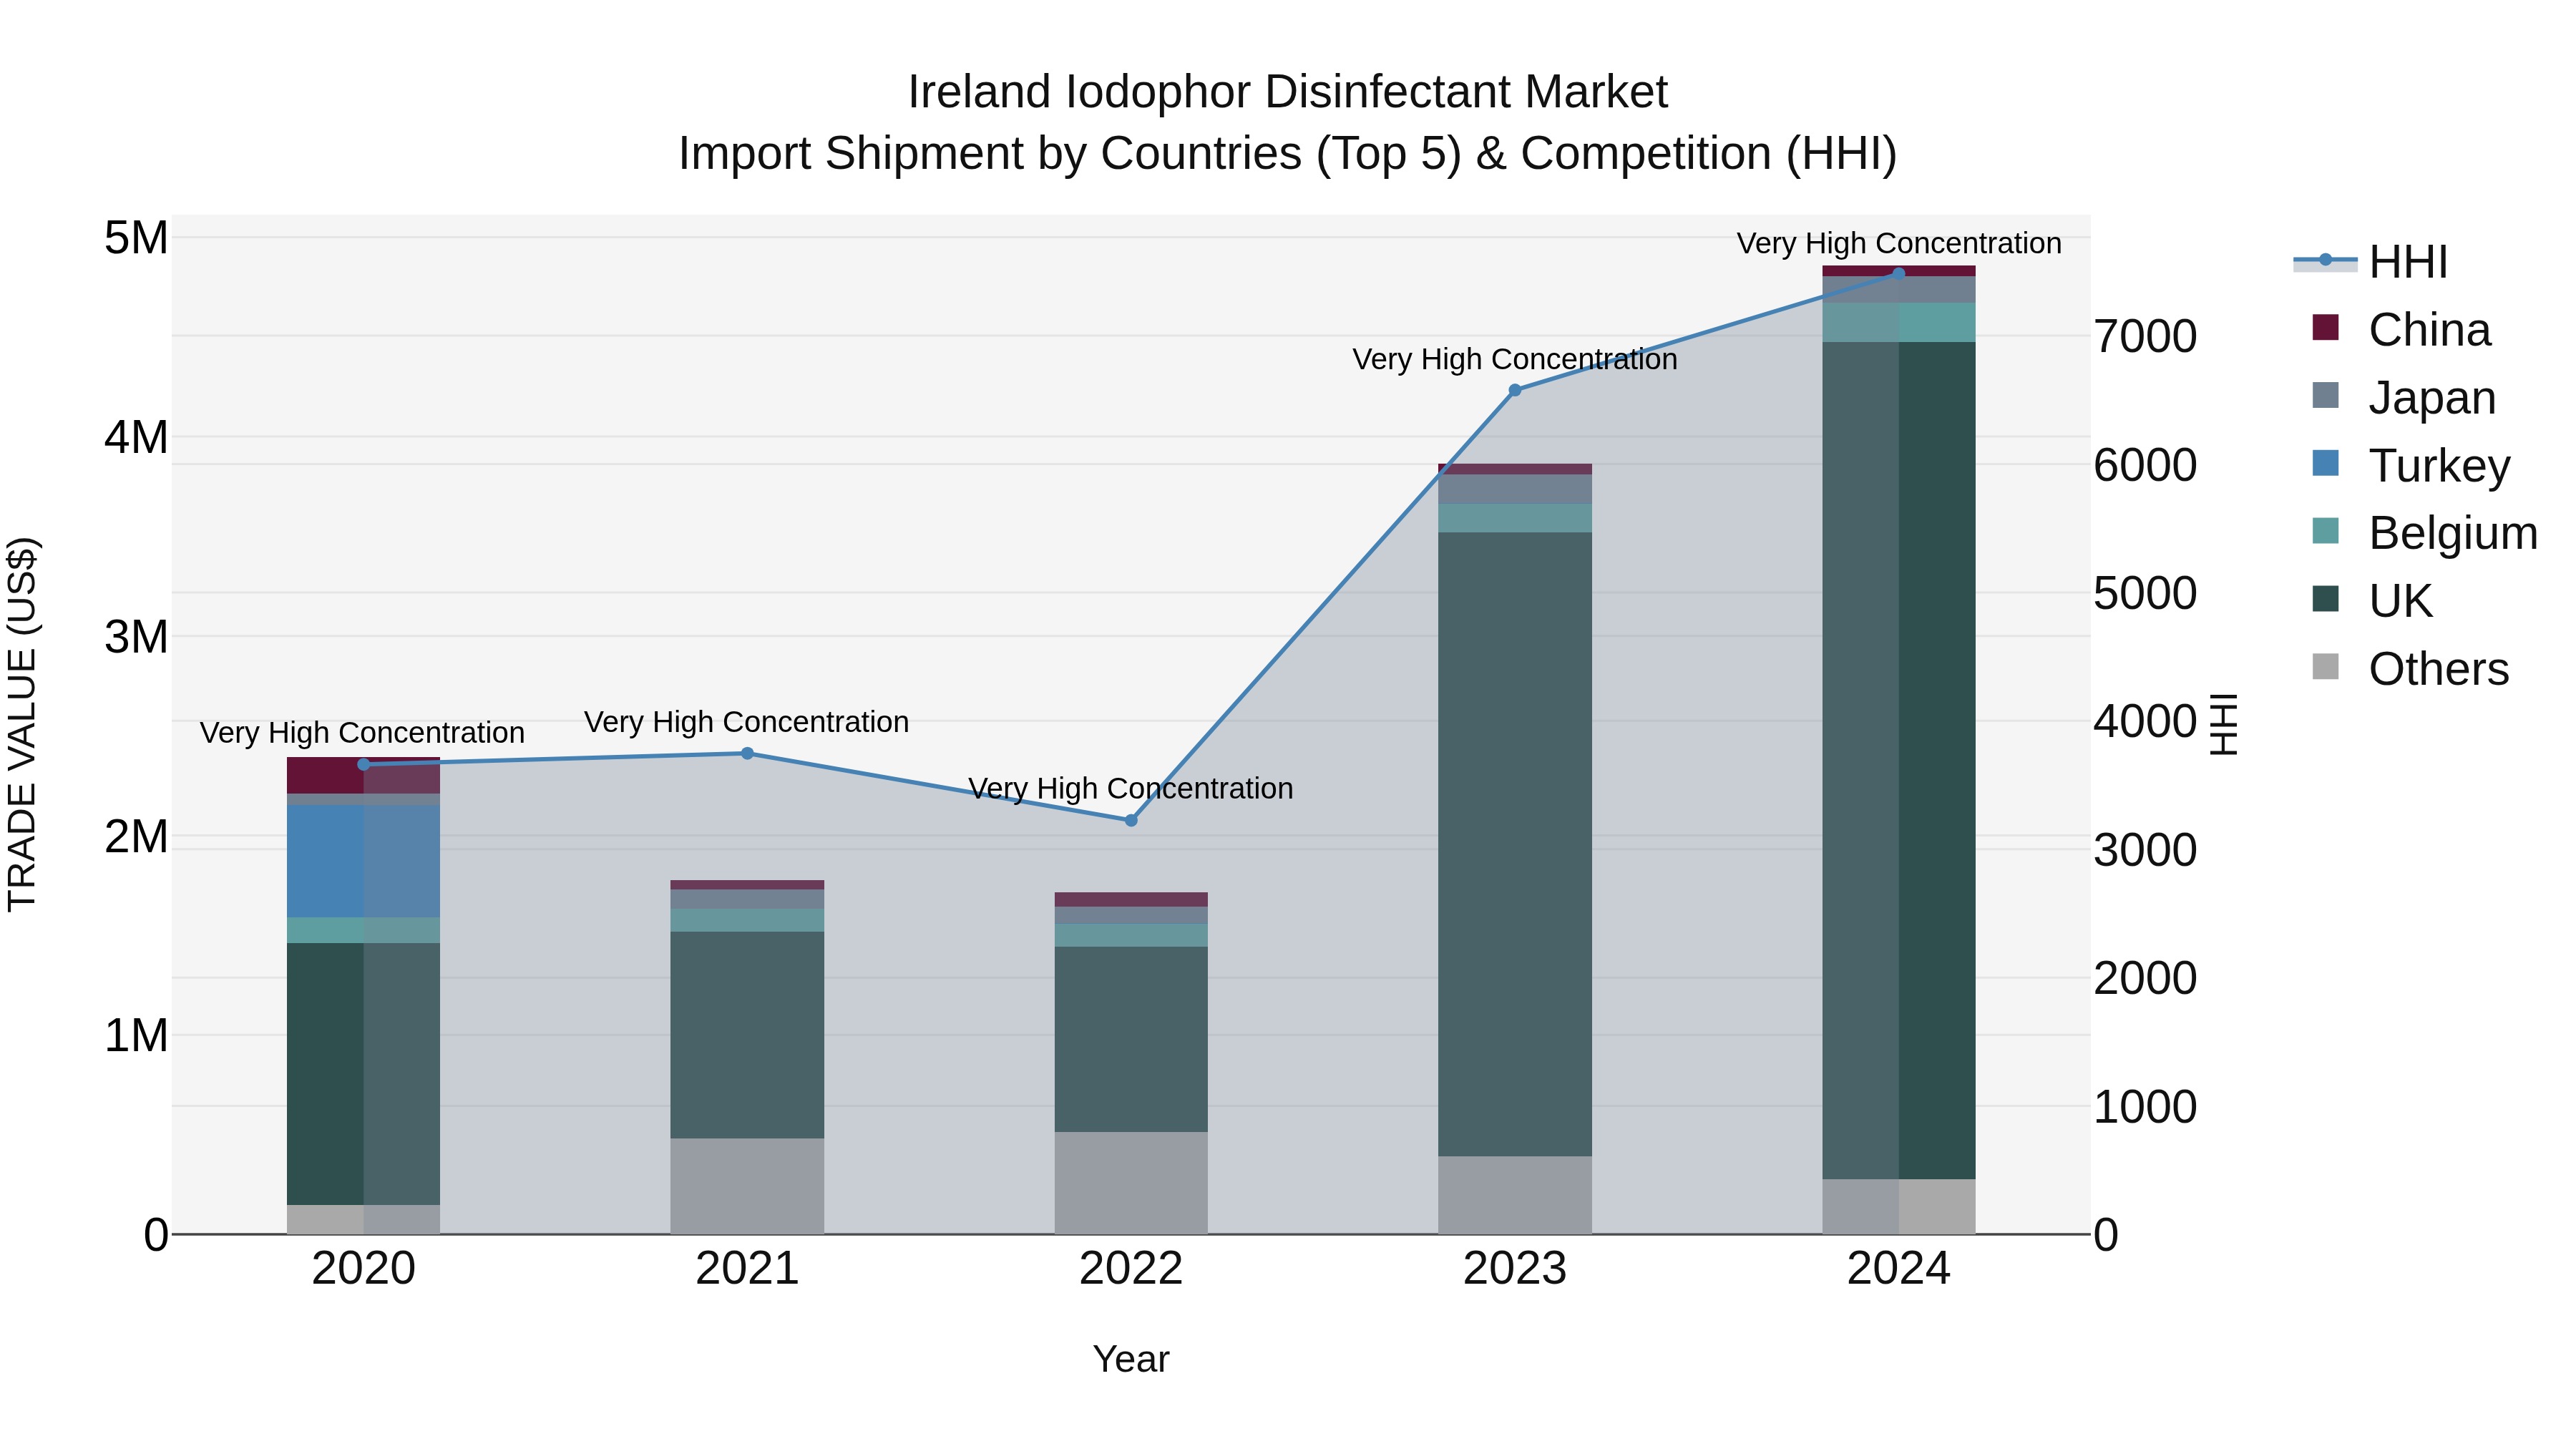Toggle UK series in legend
This screenshot has height=1449, width=2576.
pyautogui.click(x=2373, y=601)
